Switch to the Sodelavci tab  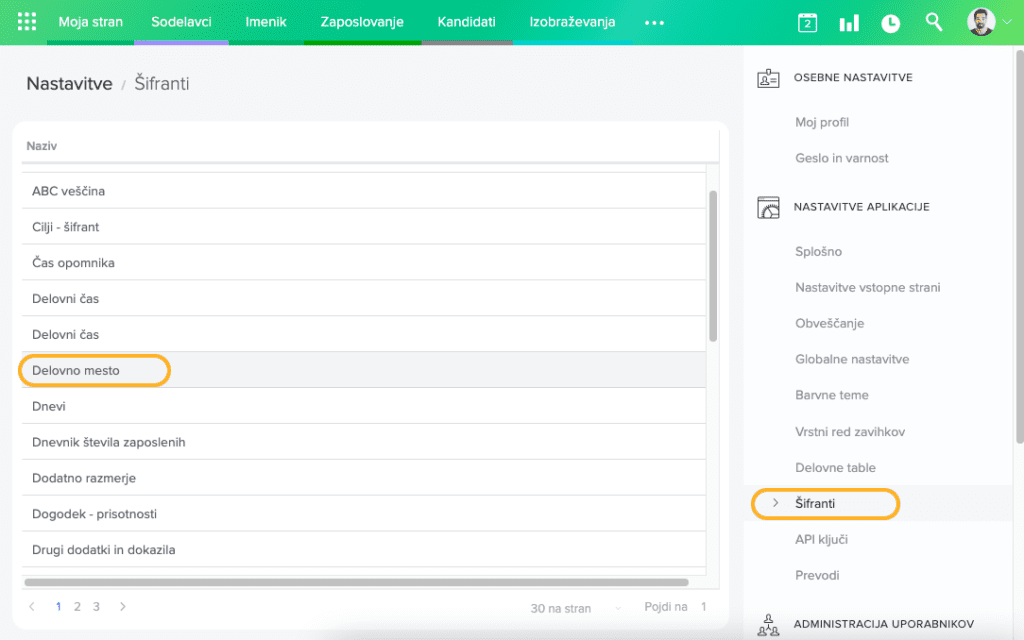coord(181,22)
